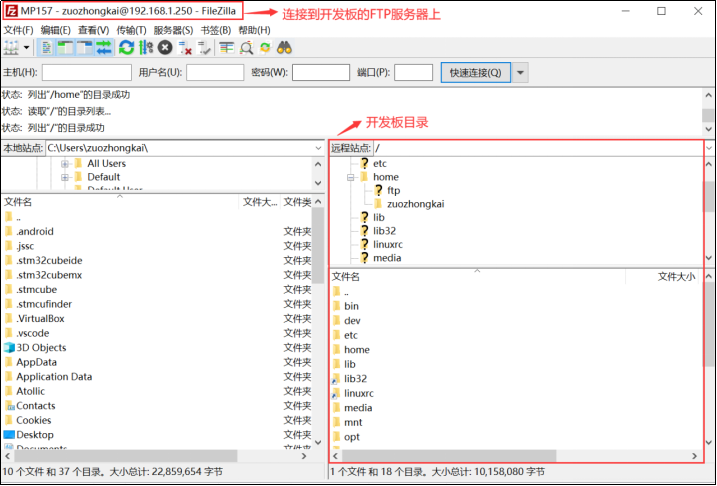Open the 书签(B) menu
The height and width of the screenshot is (486, 717).
216,30
